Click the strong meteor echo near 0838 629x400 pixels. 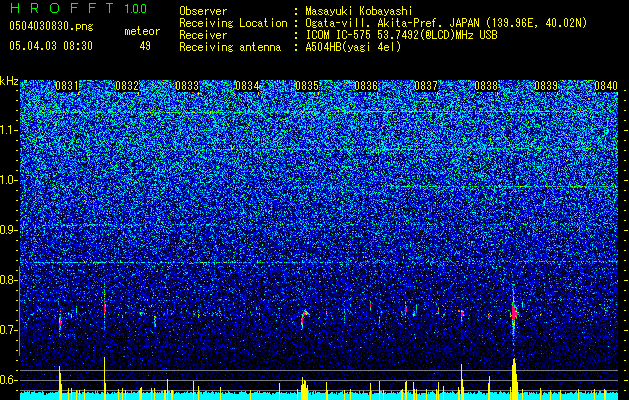coord(514,311)
